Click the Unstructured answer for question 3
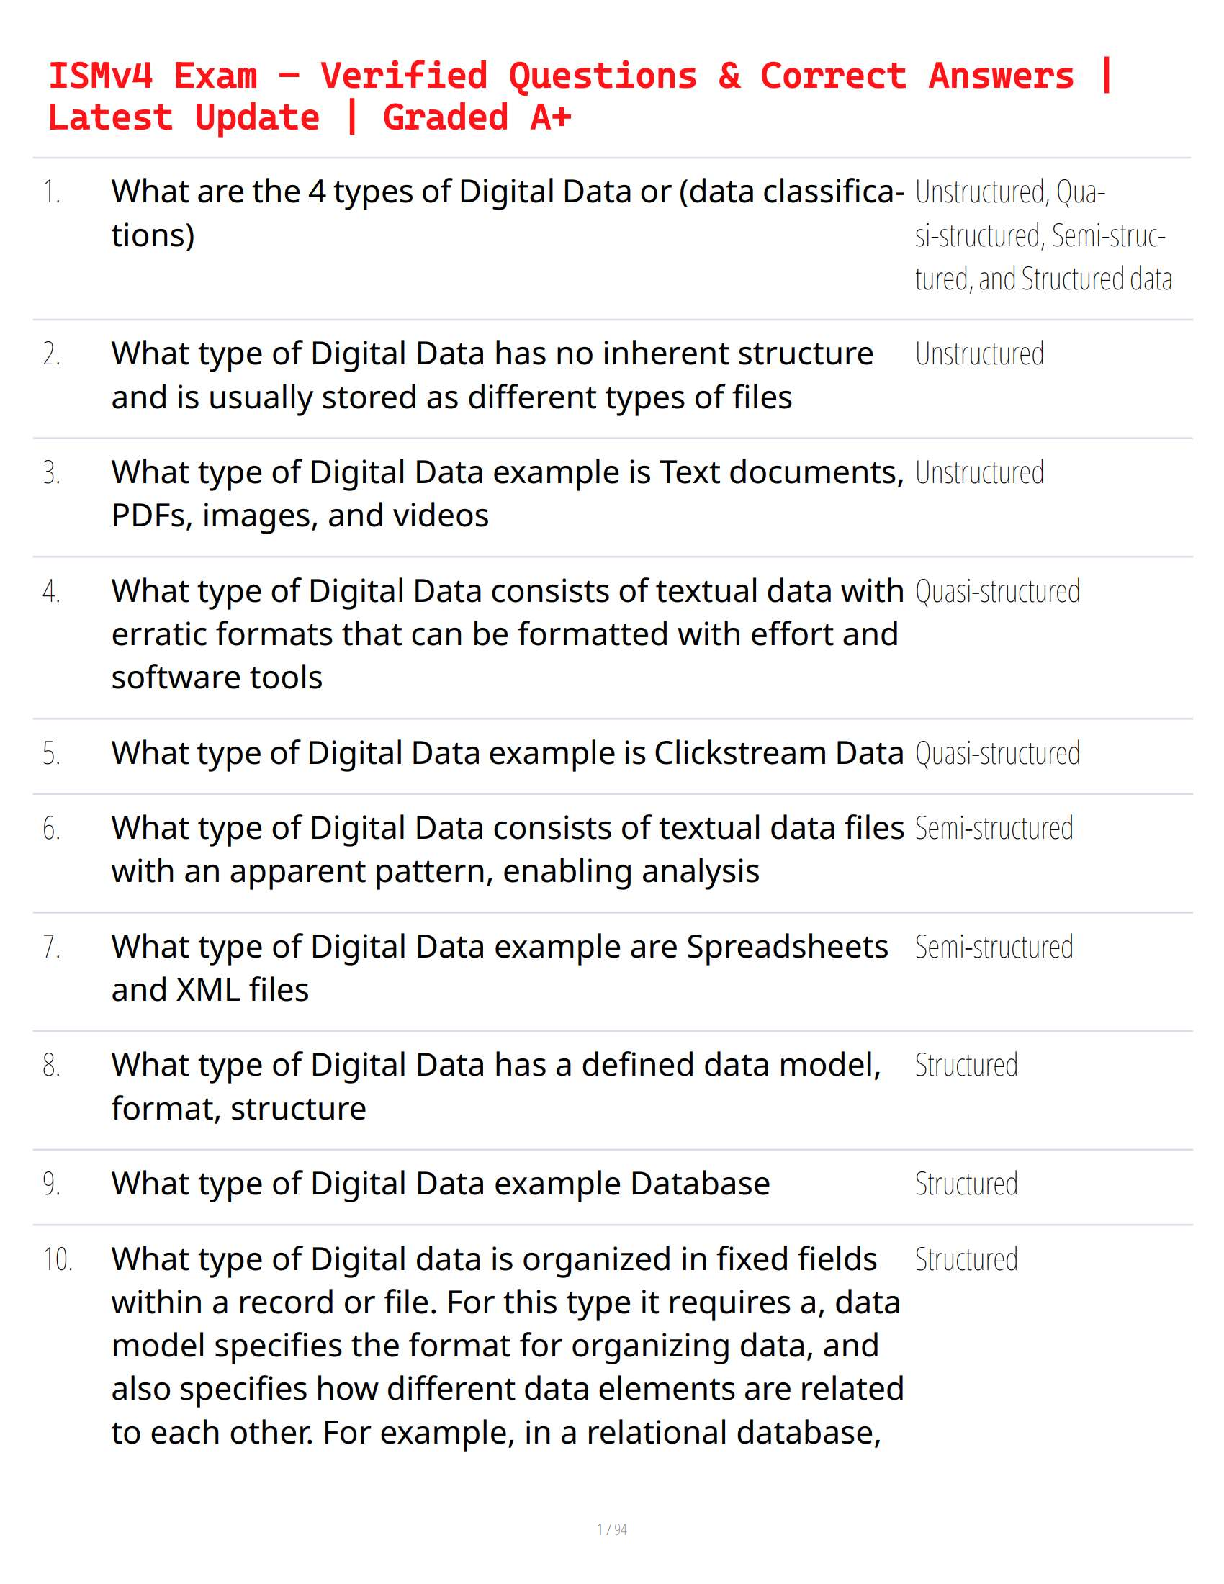1224x1584 pixels. click(979, 473)
